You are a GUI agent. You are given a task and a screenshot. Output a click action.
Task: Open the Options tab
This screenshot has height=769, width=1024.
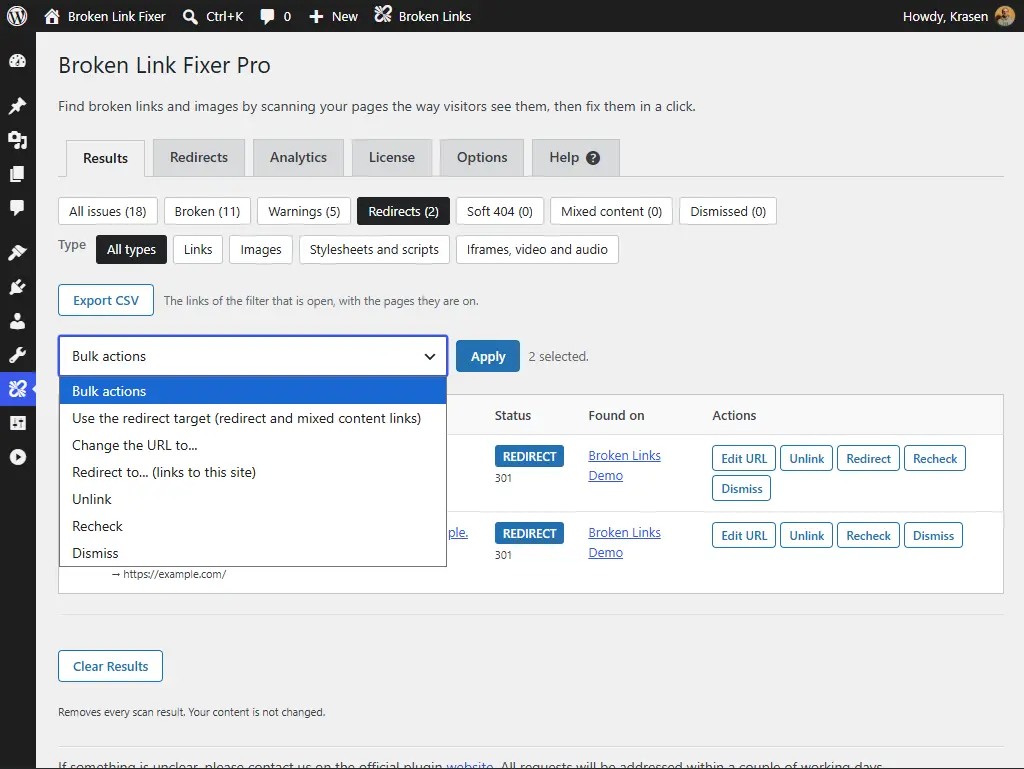pyautogui.click(x=482, y=157)
